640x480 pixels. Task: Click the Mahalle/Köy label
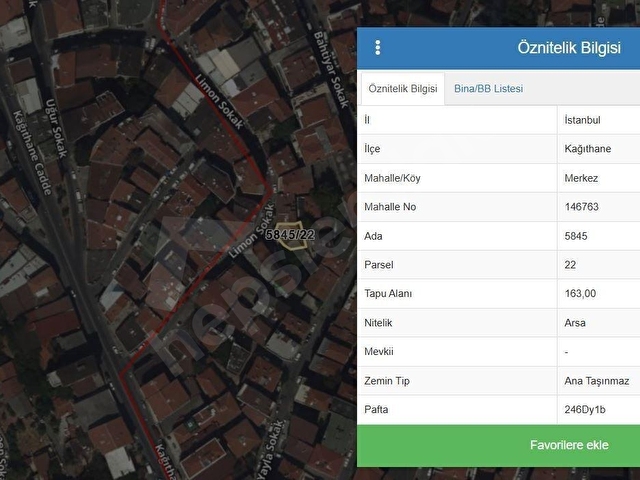tap(392, 178)
